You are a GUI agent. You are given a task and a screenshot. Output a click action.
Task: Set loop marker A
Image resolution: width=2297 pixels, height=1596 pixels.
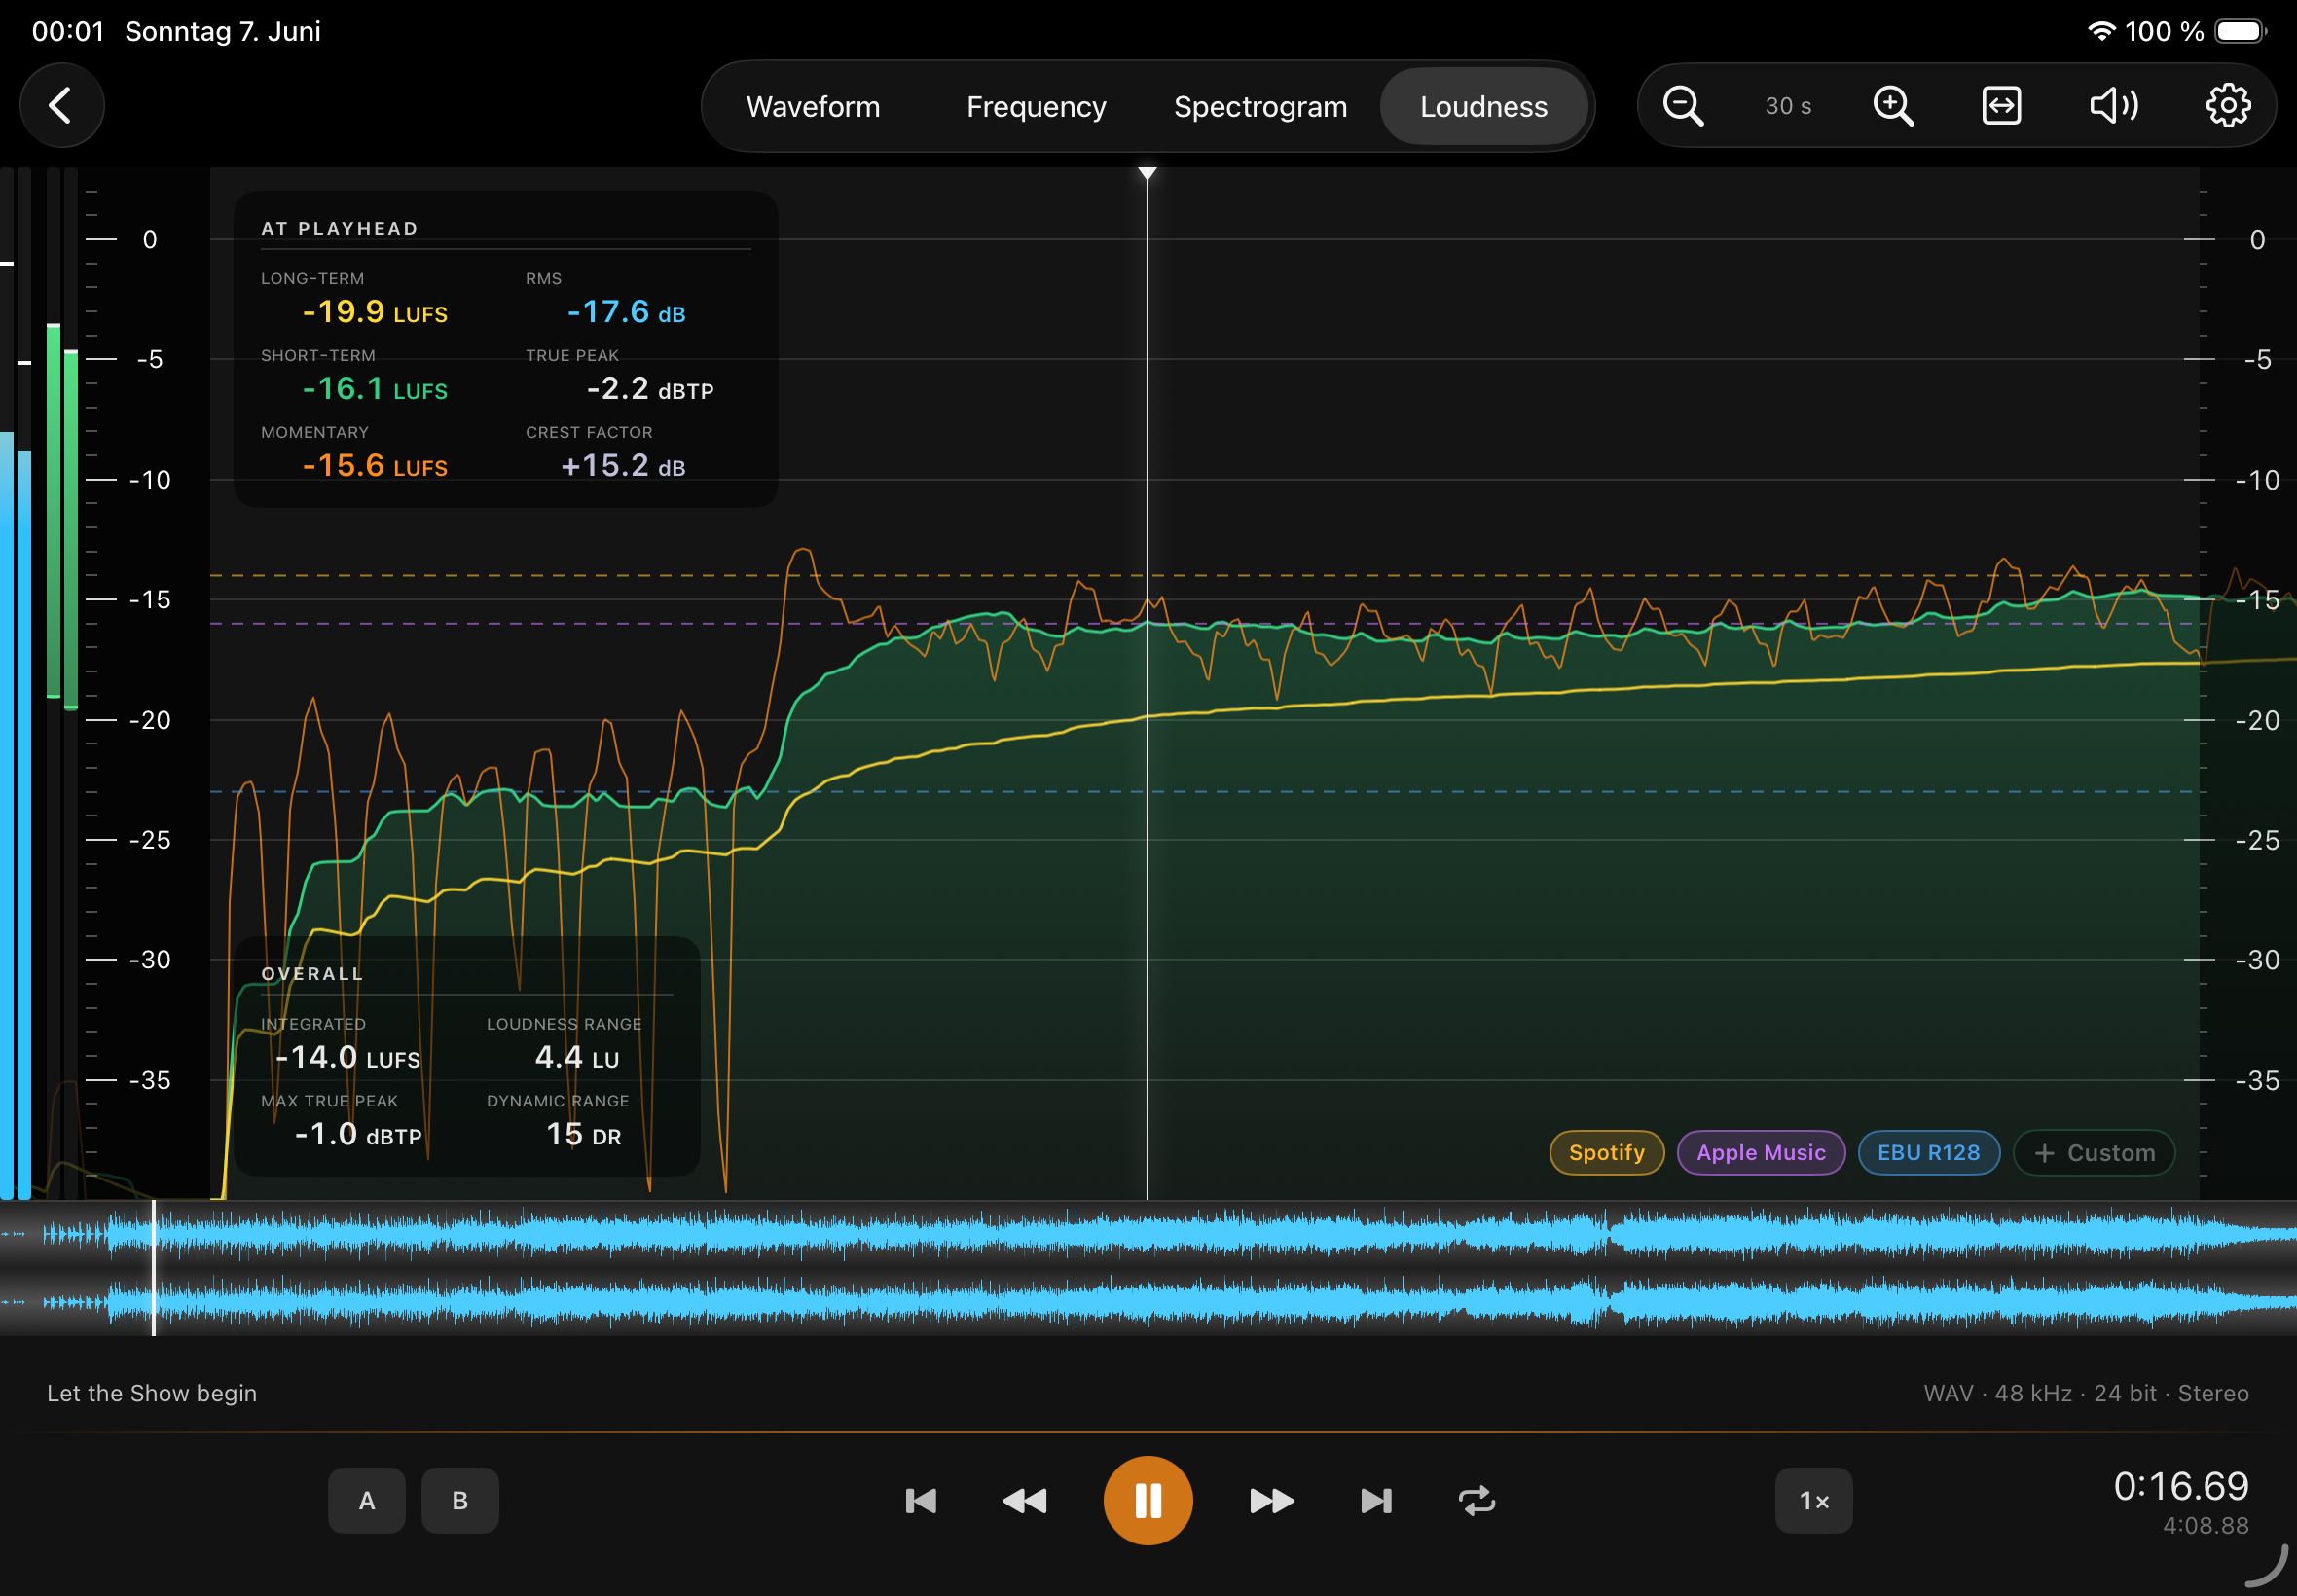coord(367,1501)
